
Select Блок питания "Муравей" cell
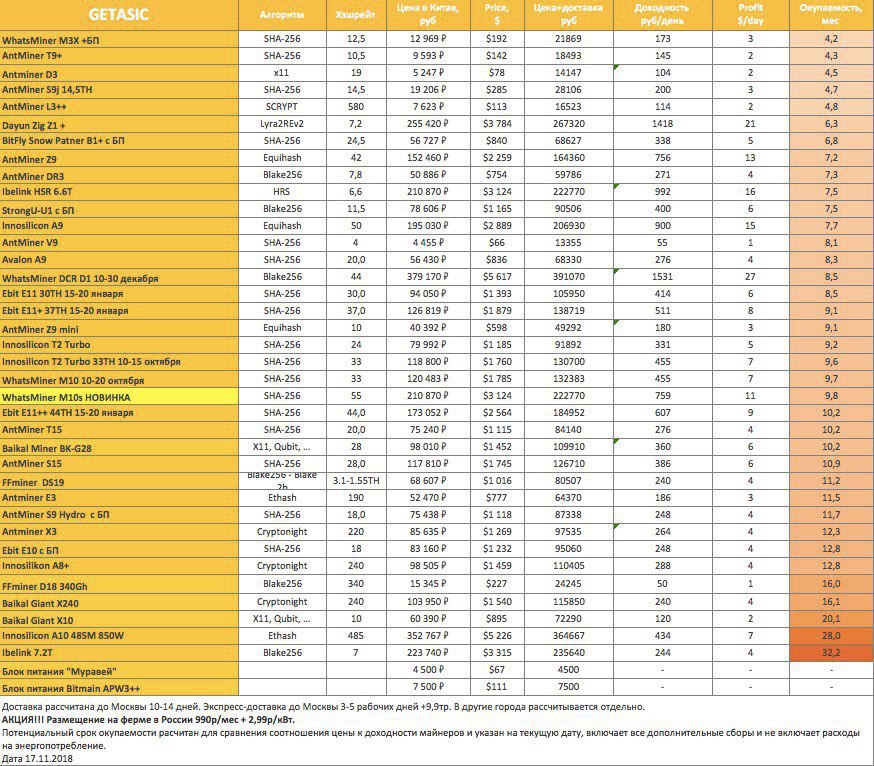pos(119,671)
